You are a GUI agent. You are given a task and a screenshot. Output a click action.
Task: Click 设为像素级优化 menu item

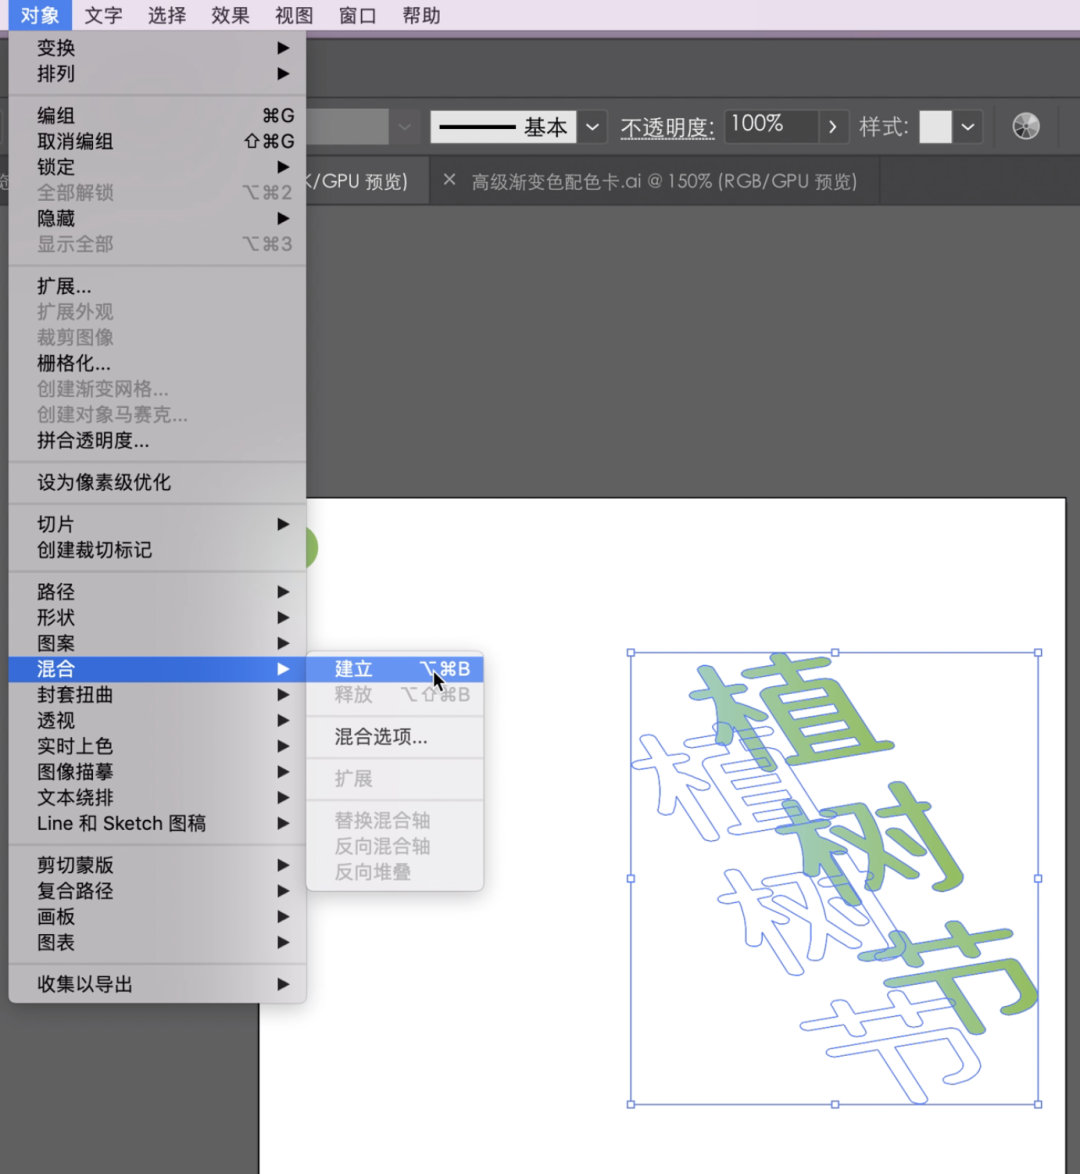coord(104,482)
